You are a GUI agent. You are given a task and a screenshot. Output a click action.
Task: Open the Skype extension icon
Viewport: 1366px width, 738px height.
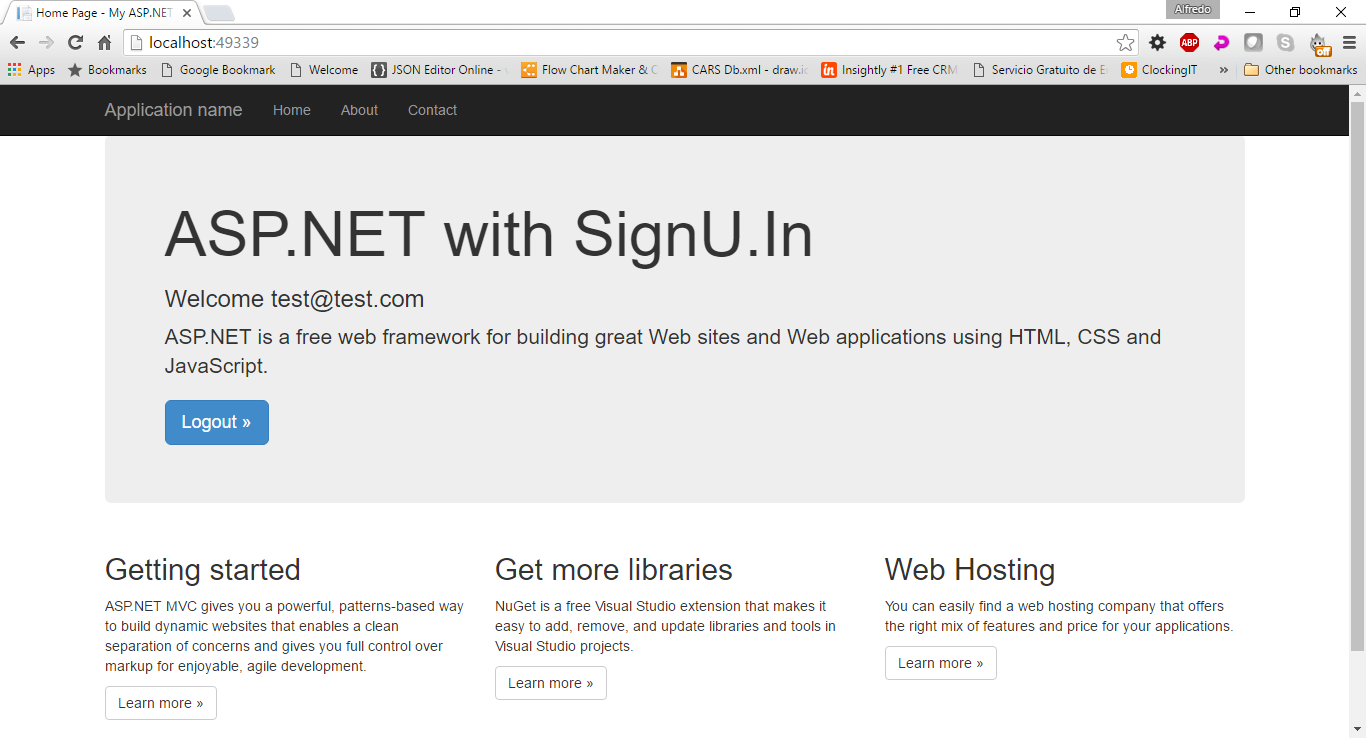coord(1285,42)
